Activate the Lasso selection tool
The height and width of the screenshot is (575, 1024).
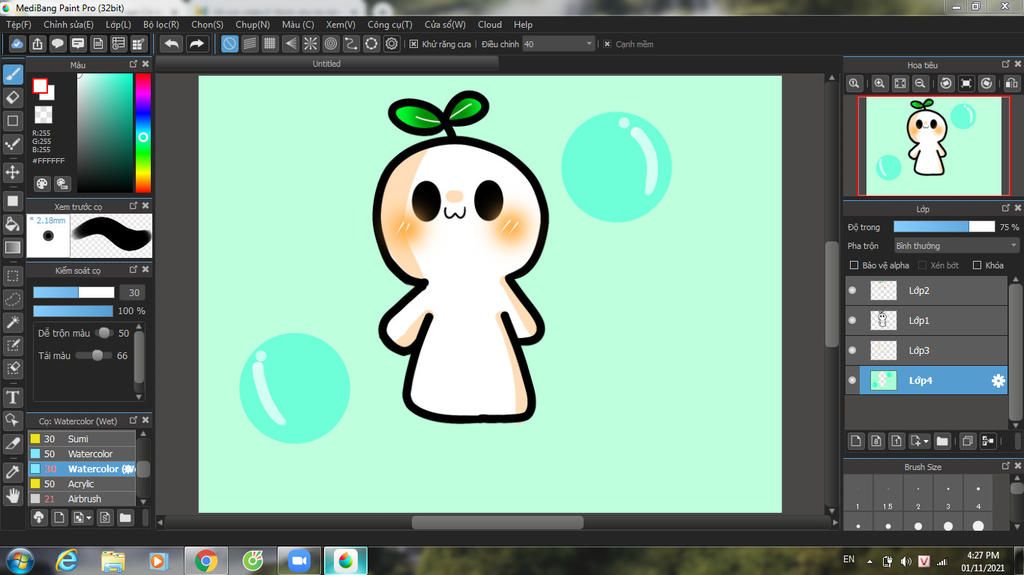pyautogui.click(x=12, y=299)
